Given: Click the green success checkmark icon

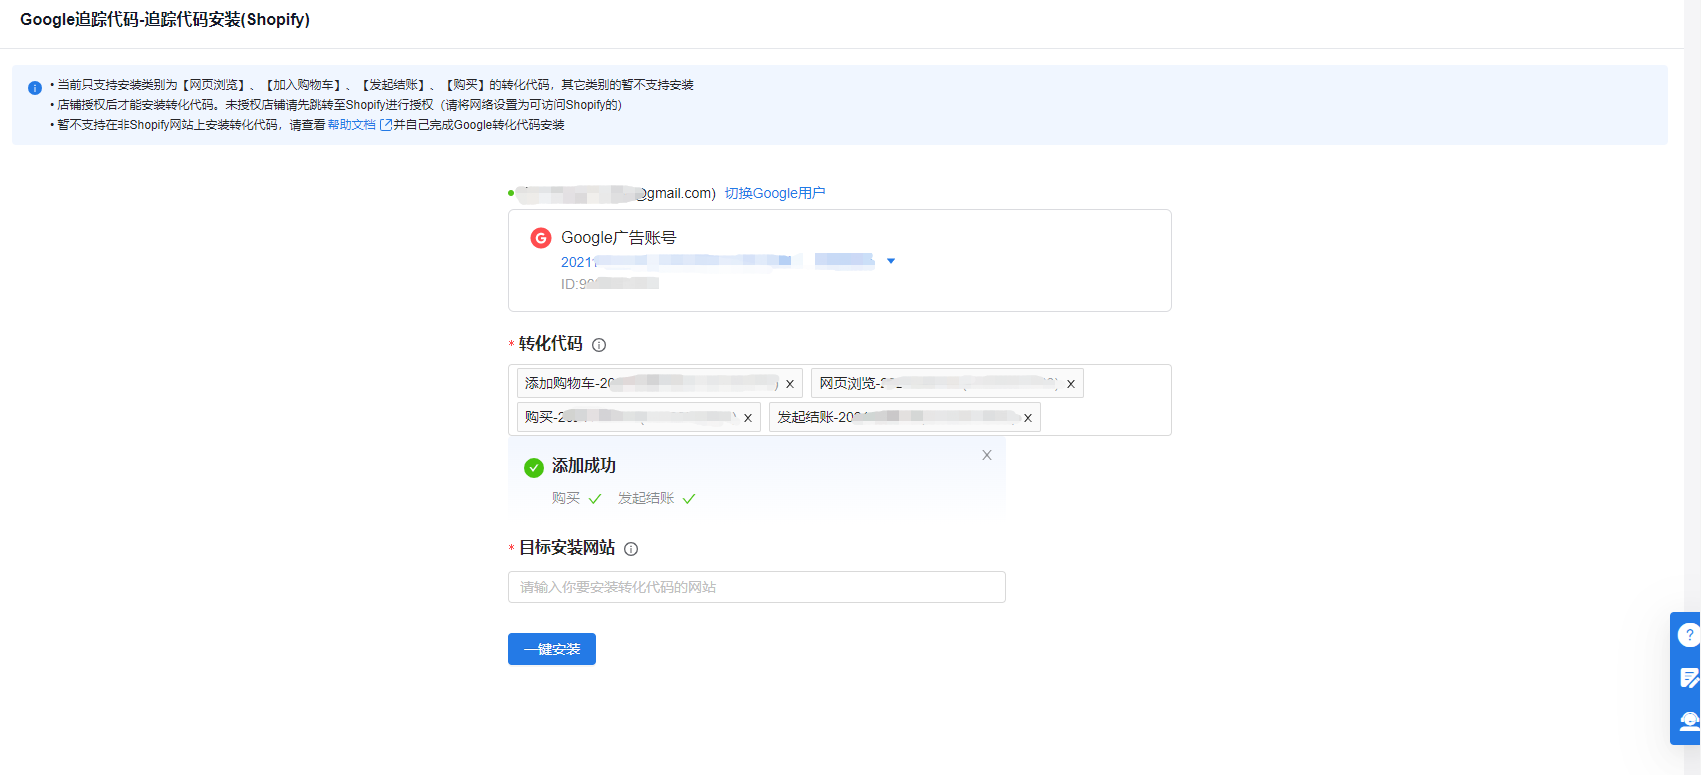Looking at the screenshot, I should [x=534, y=467].
